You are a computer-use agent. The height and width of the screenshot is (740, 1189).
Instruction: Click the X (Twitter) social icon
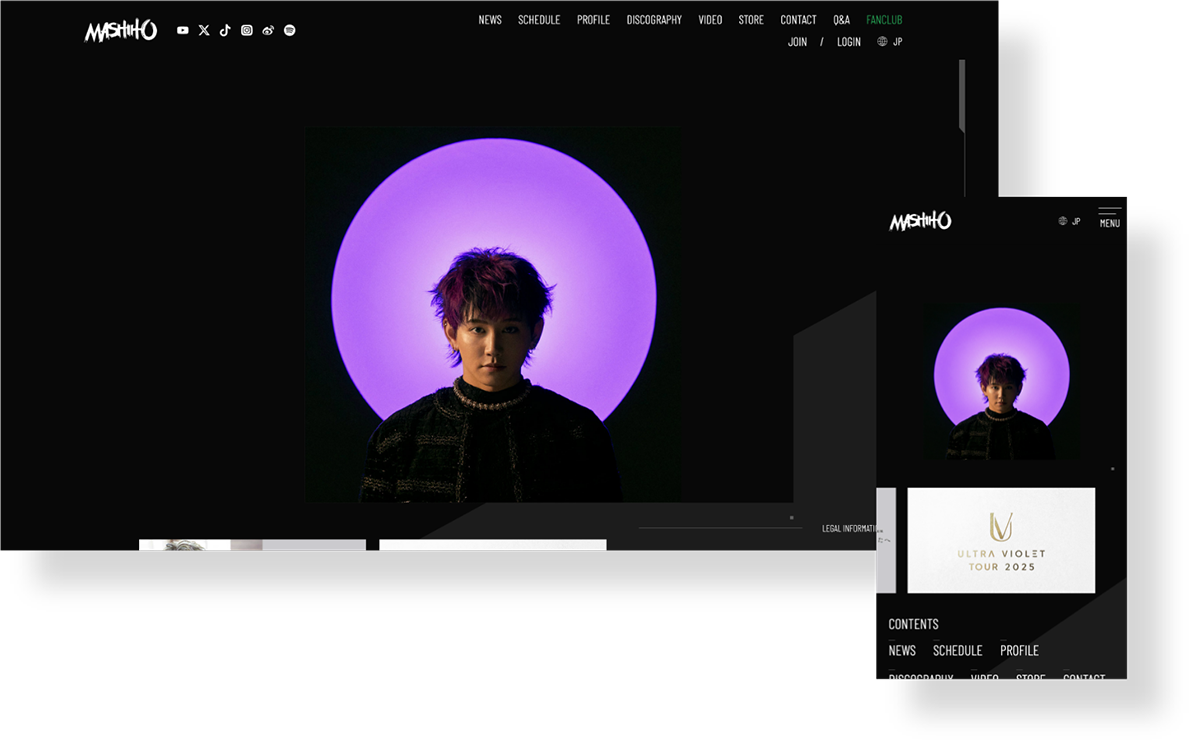point(204,30)
